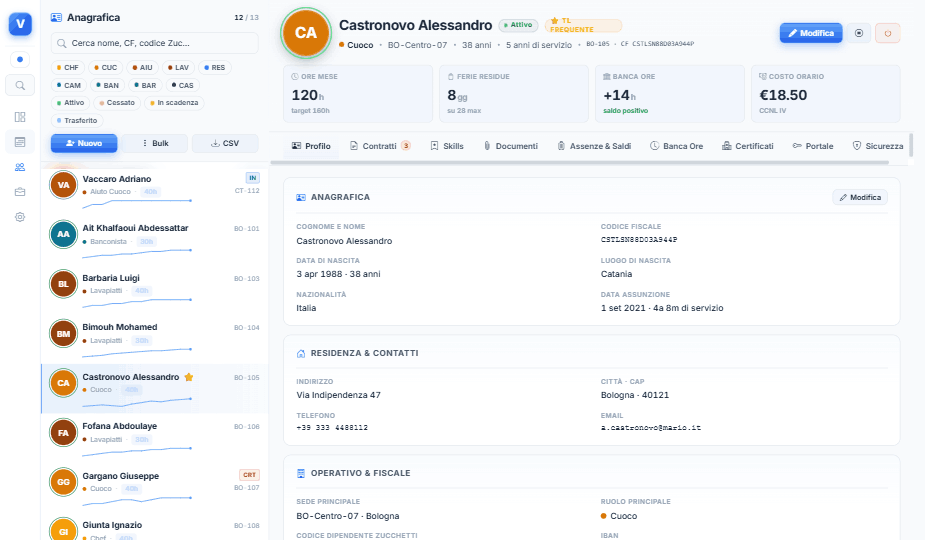The image size is (925, 540).
Task: Toggle the LAV role filter chip
Action: pos(178,68)
